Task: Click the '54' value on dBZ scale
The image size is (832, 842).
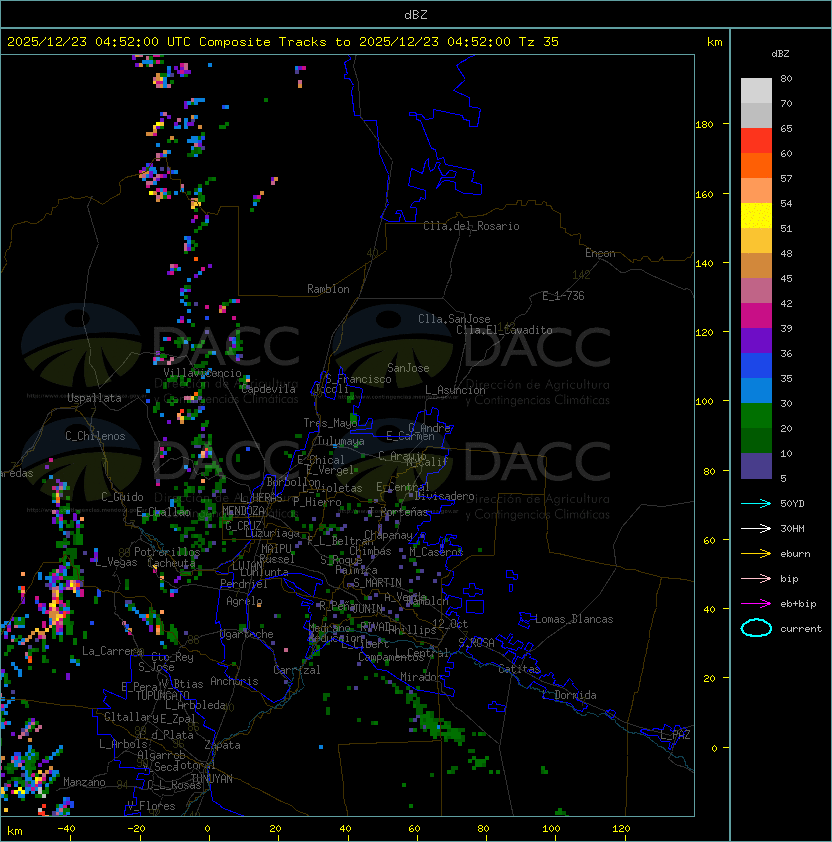Action: [786, 204]
